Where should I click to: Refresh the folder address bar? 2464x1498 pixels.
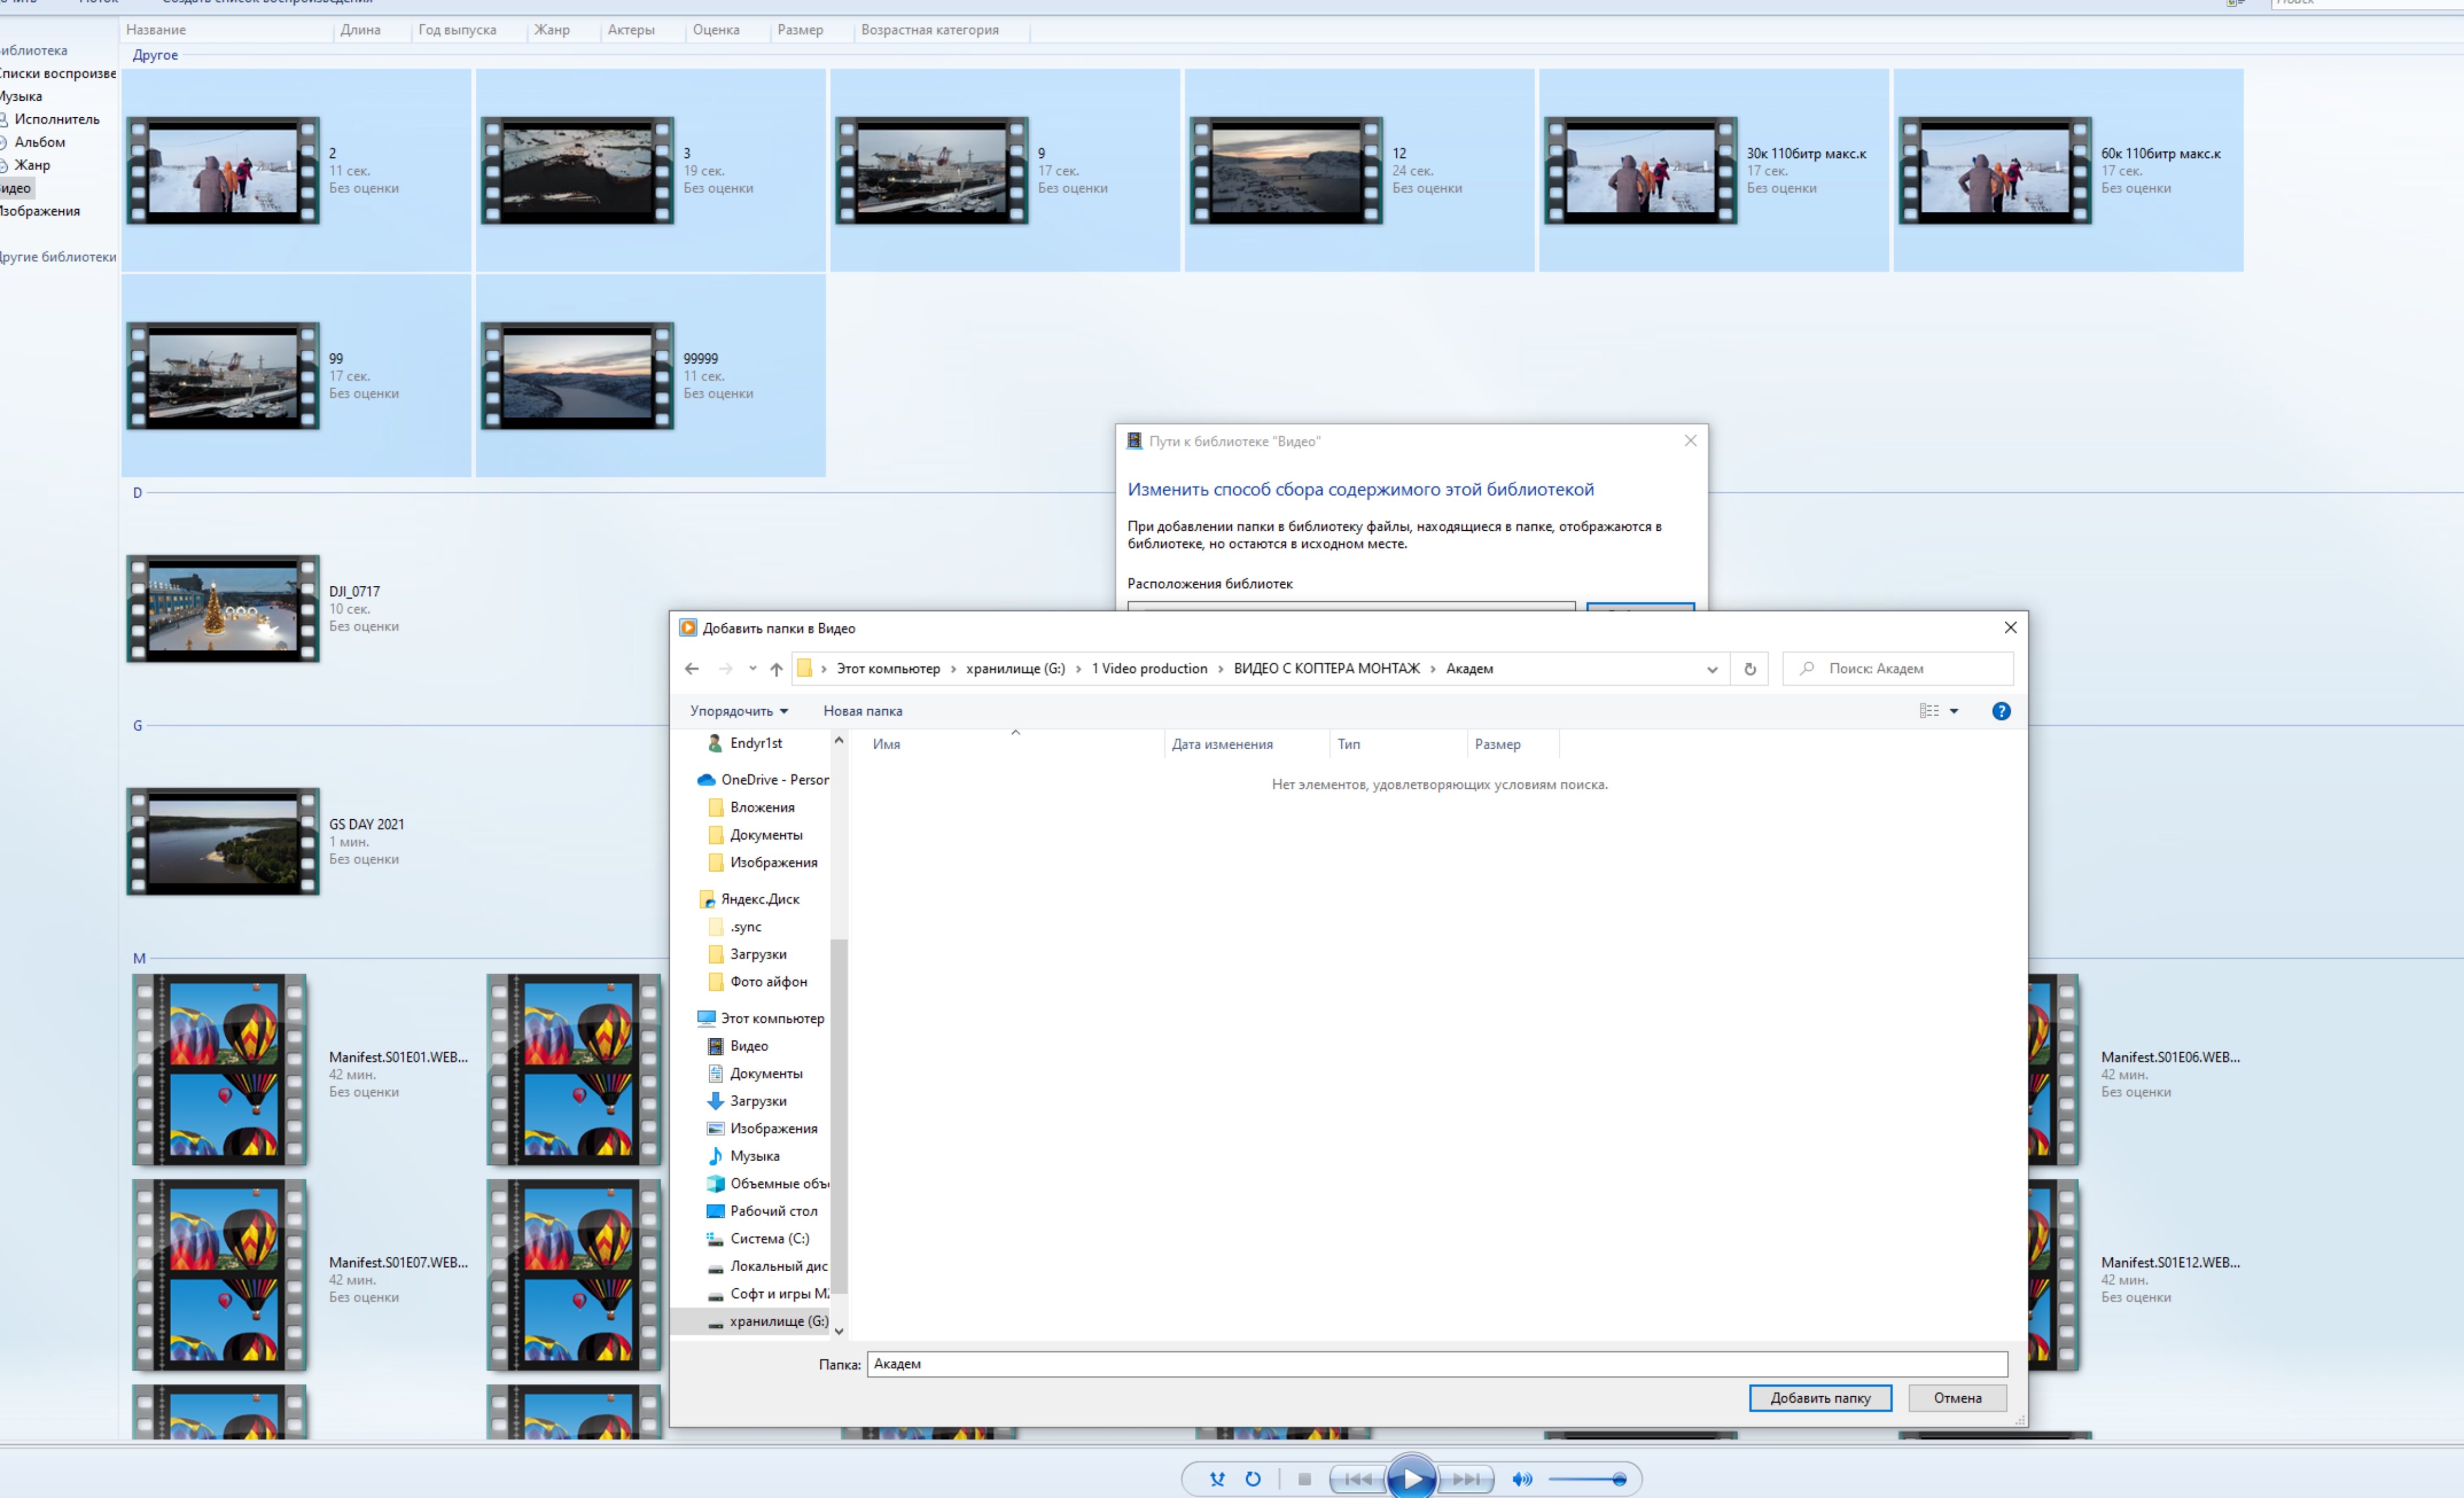pyautogui.click(x=1750, y=669)
